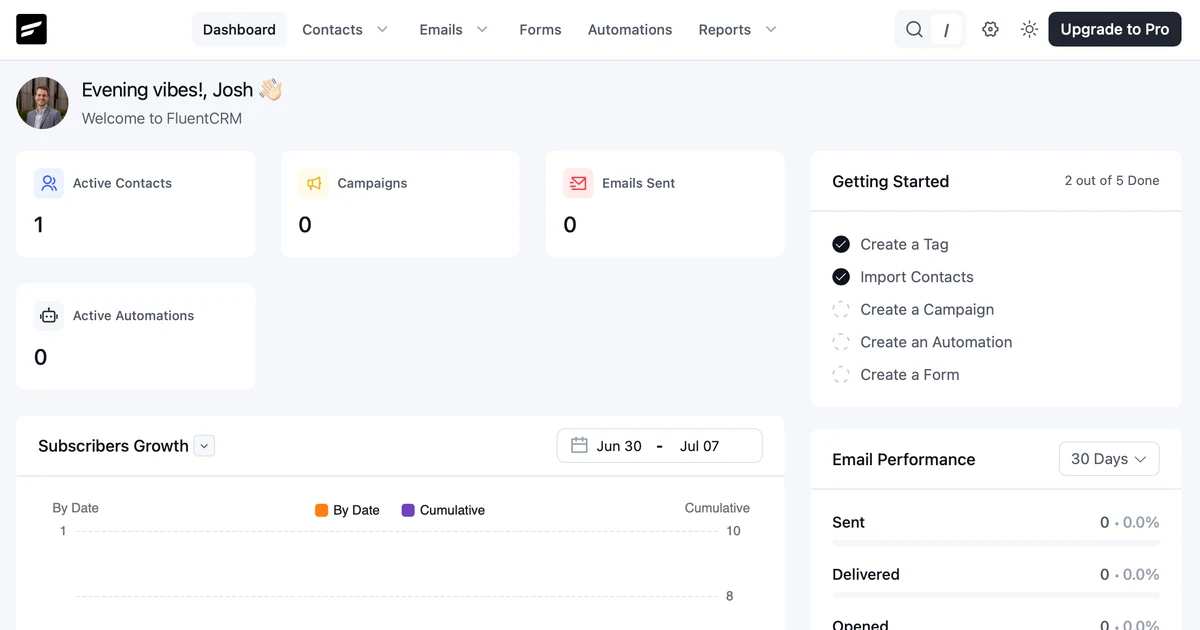Screen dimensions: 1200x630
Task: Open the Create a Tag step link
Action: point(904,244)
